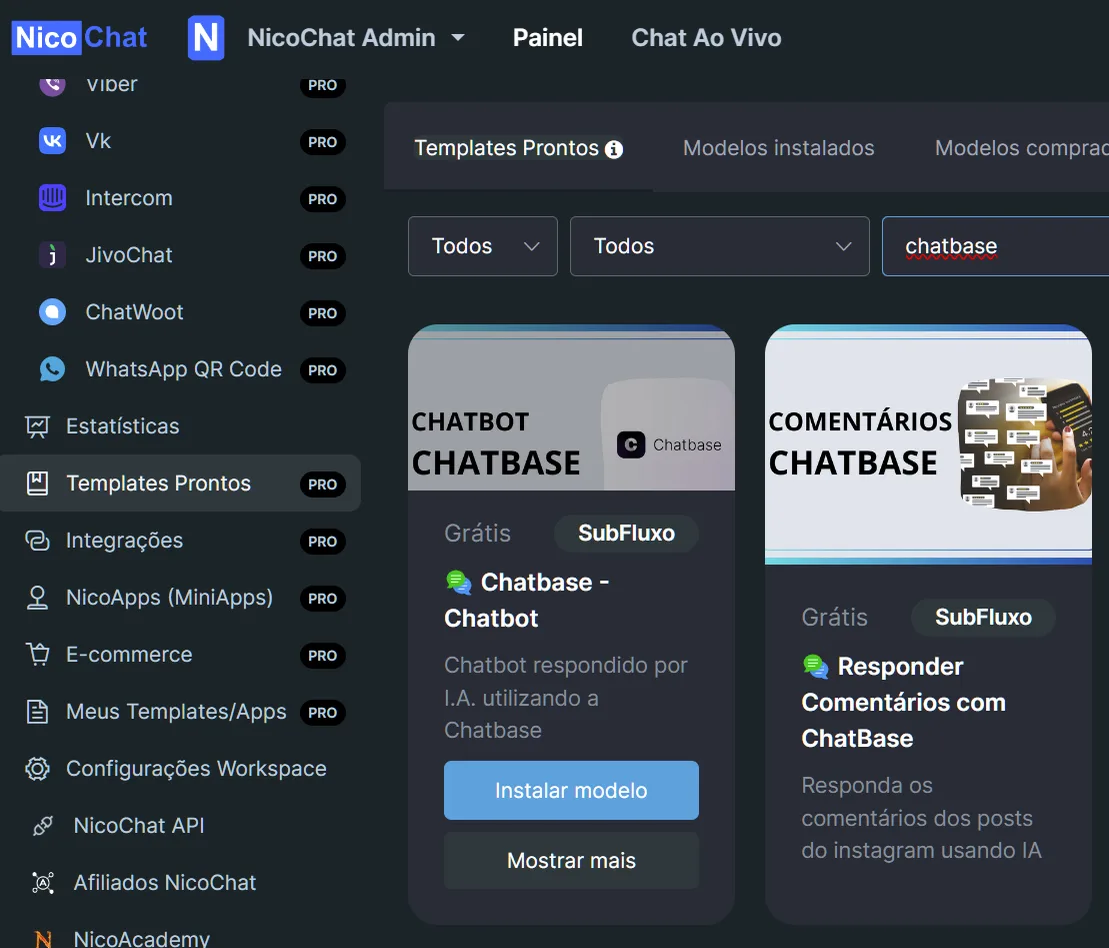The width and height of the screenshot is (1109, 948).
Task: Click the chat bubbles icon by Responder Comentários
Action: click(816, 666)
